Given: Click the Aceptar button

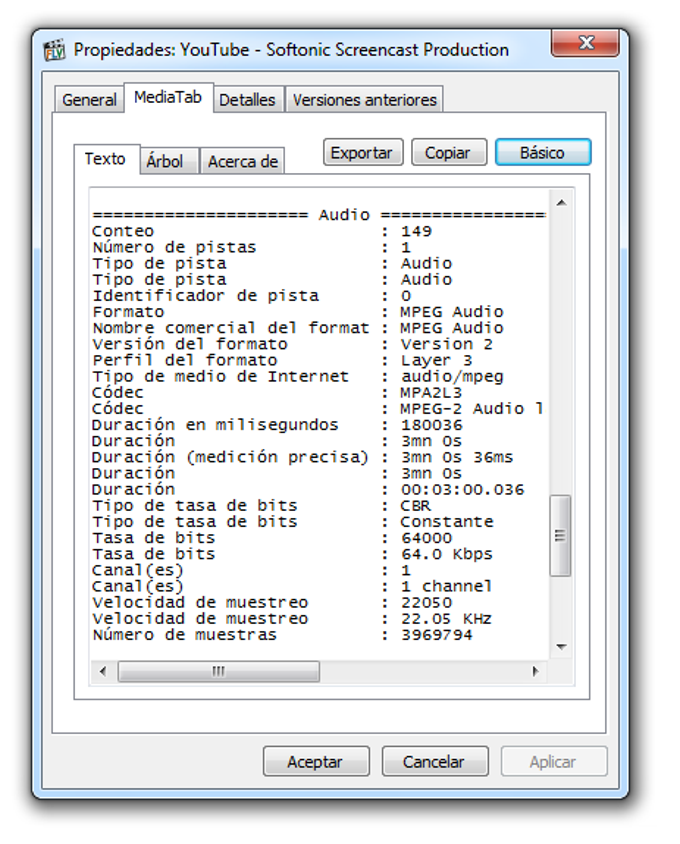Looking at the screenshot, I should point(316,761).
